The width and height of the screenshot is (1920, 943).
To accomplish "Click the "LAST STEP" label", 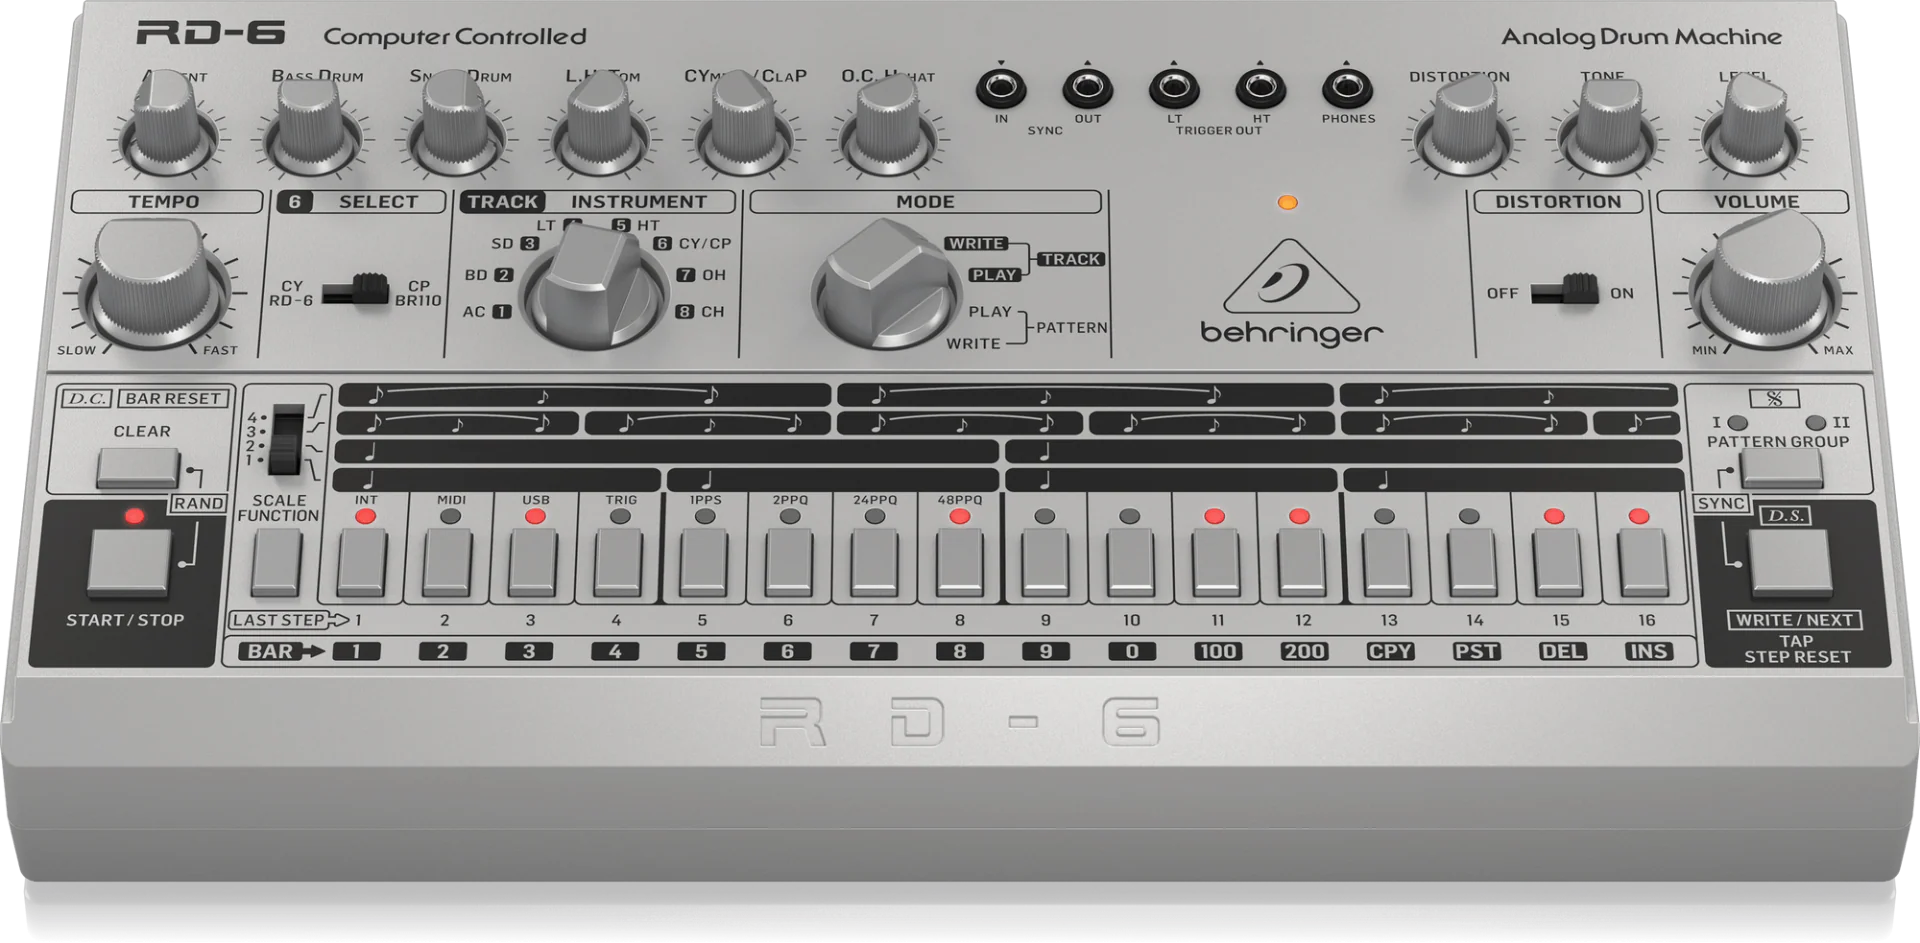I will click(279, 620).
